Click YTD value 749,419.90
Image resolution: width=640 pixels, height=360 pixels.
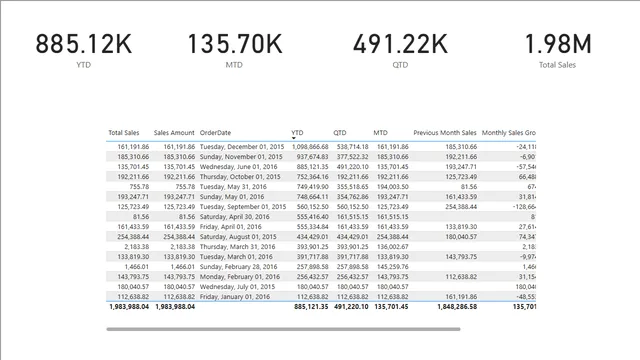click(312, 187)
